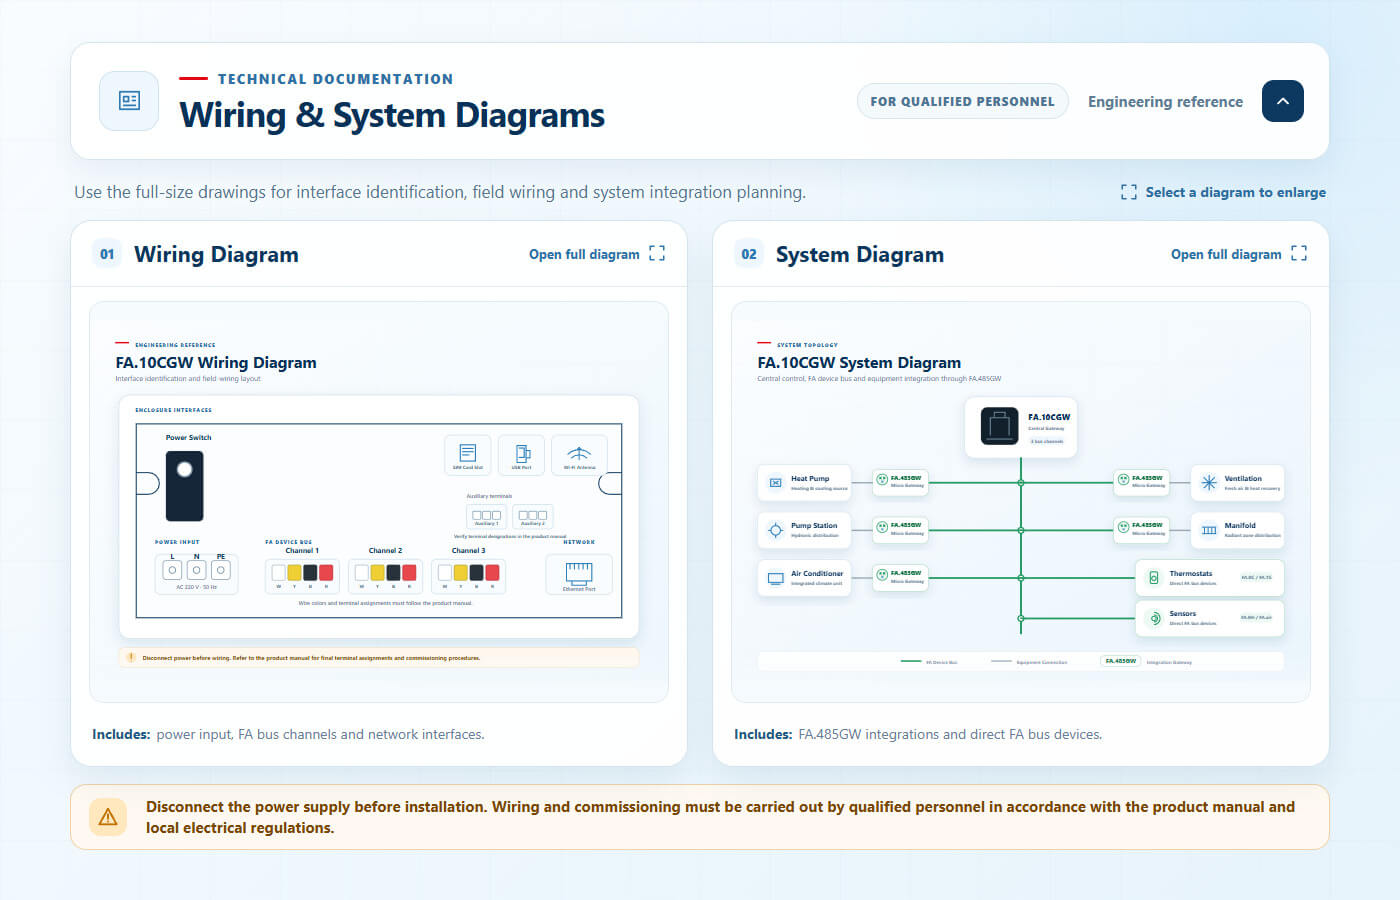Click the Air Conditioner node icon

(775, 578)
